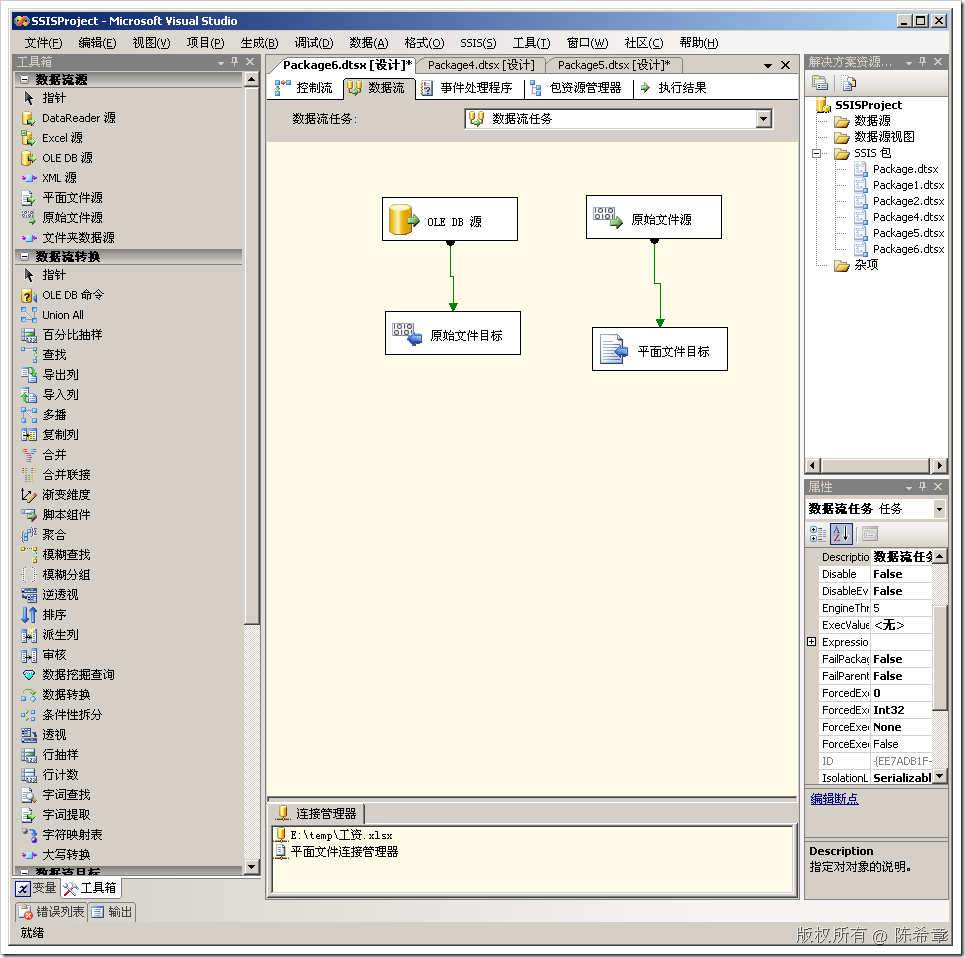Open the 文件 menu
965x958 pixels.
click(43, 43)
